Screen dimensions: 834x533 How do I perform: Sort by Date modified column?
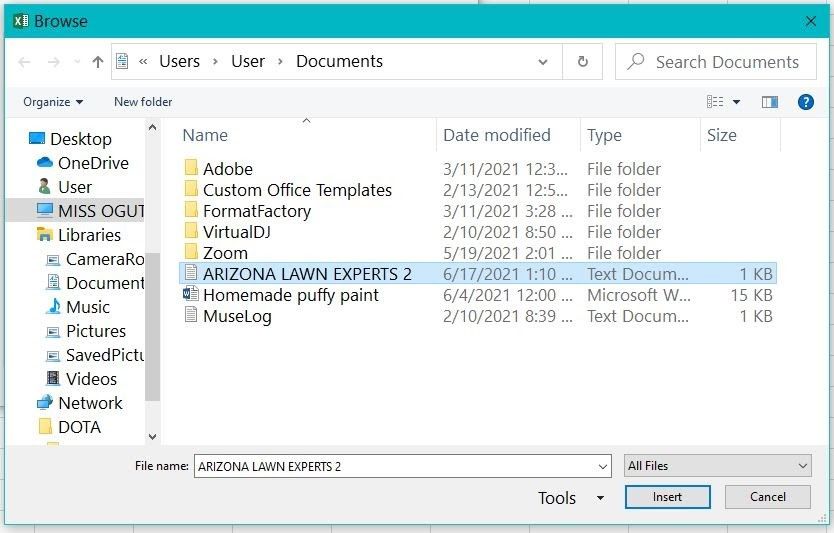pos(496,135)
